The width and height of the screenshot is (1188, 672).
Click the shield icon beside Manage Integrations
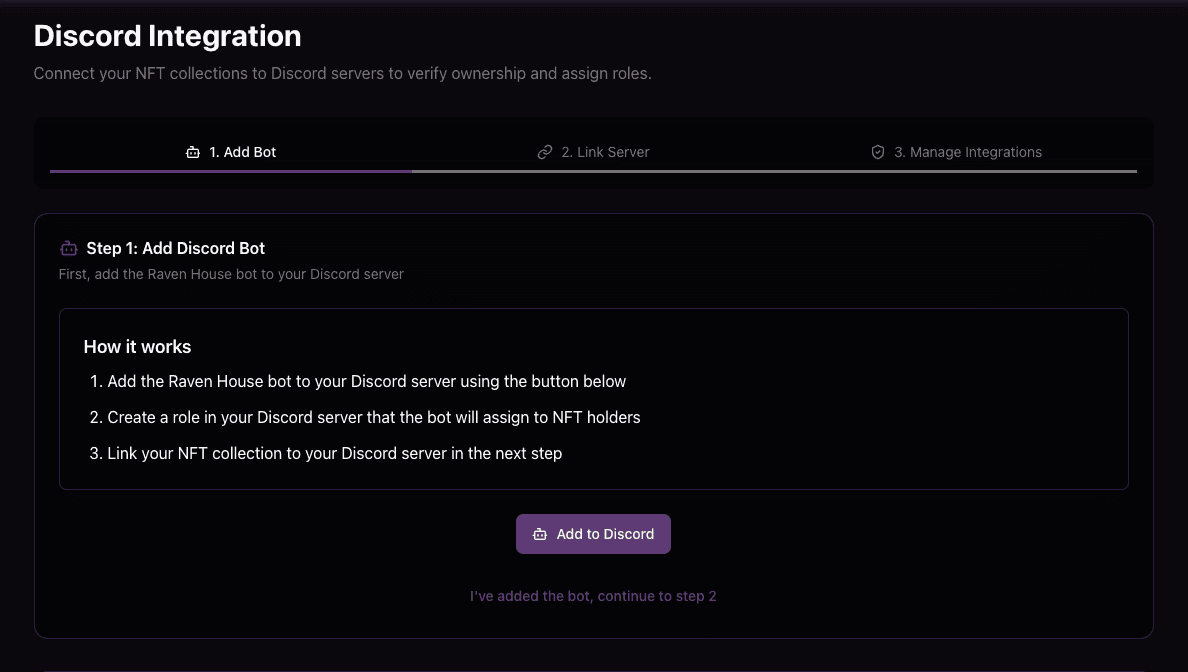[878, 153]
